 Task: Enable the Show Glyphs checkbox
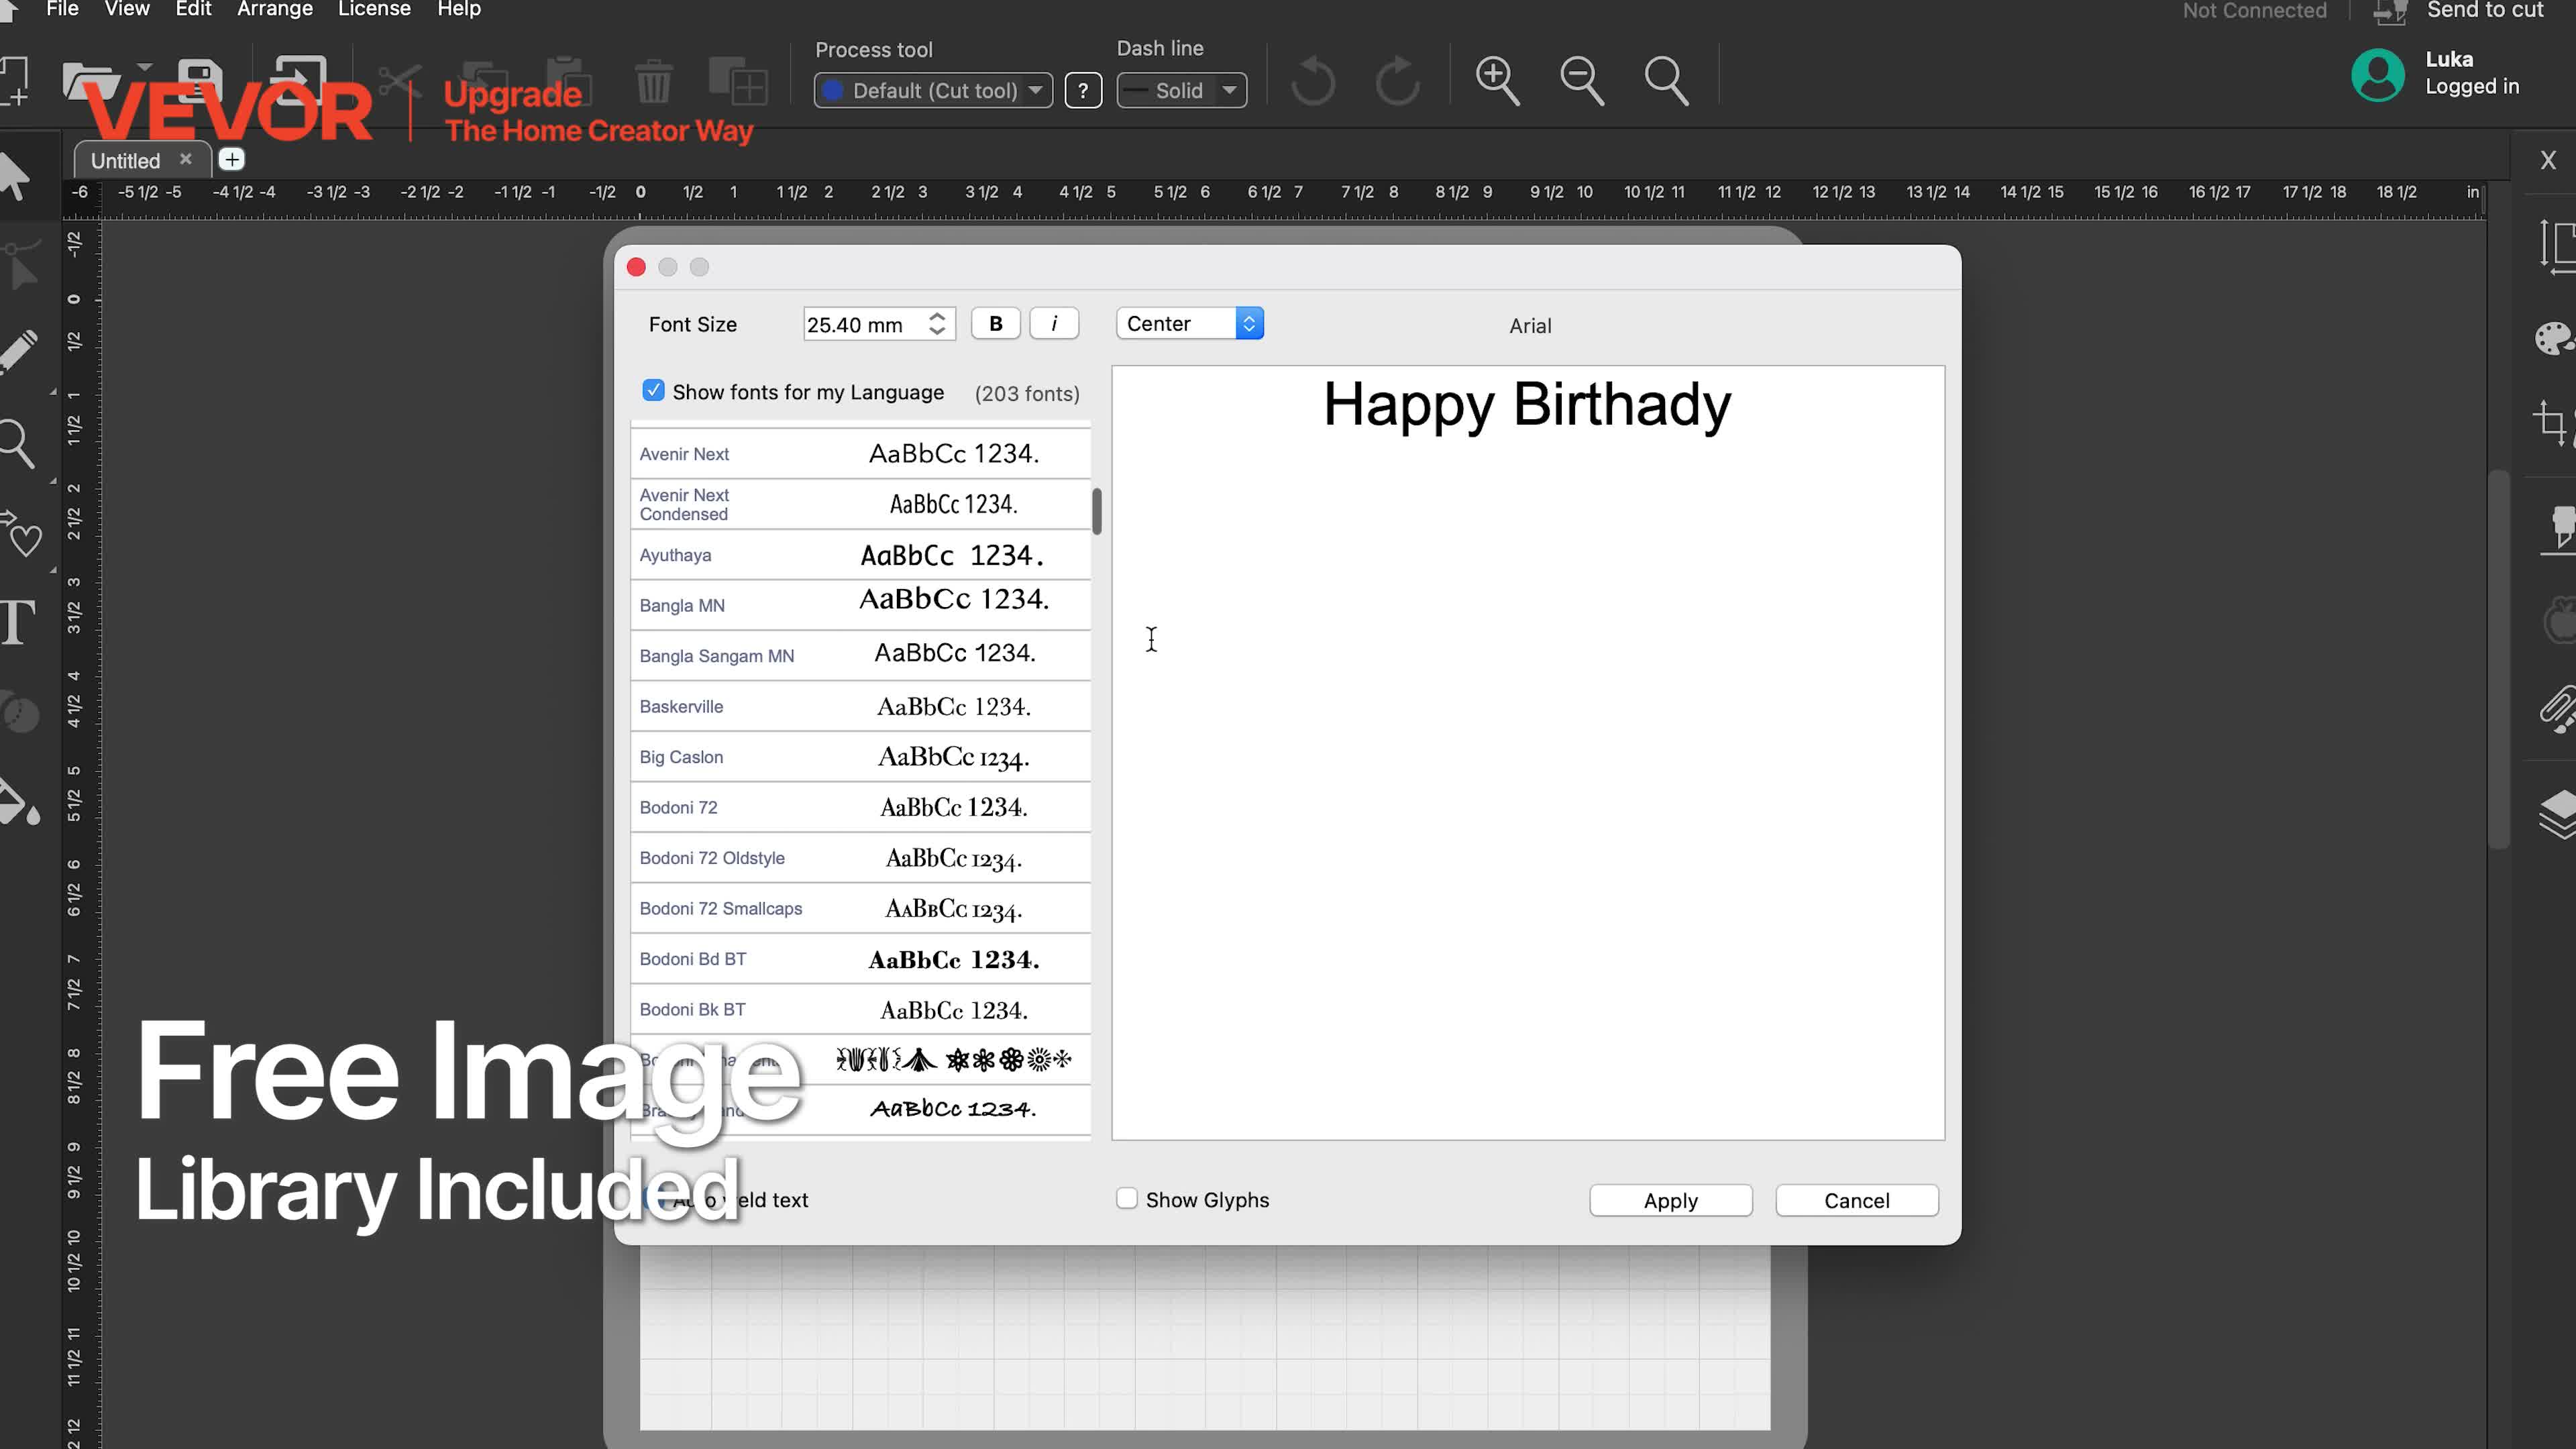click(1127, 1199)
